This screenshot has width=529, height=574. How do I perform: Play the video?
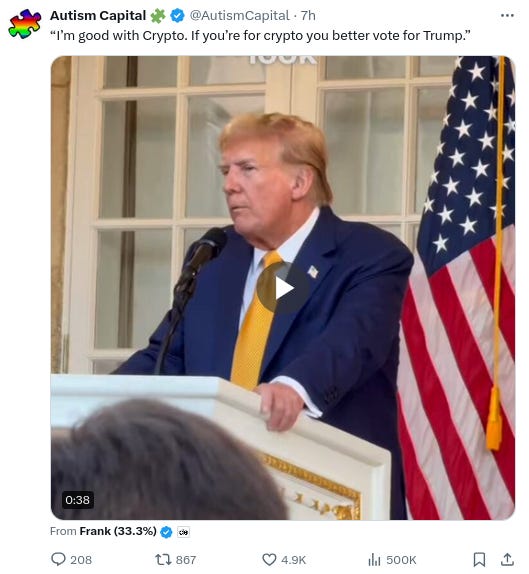tap(283, 288)
